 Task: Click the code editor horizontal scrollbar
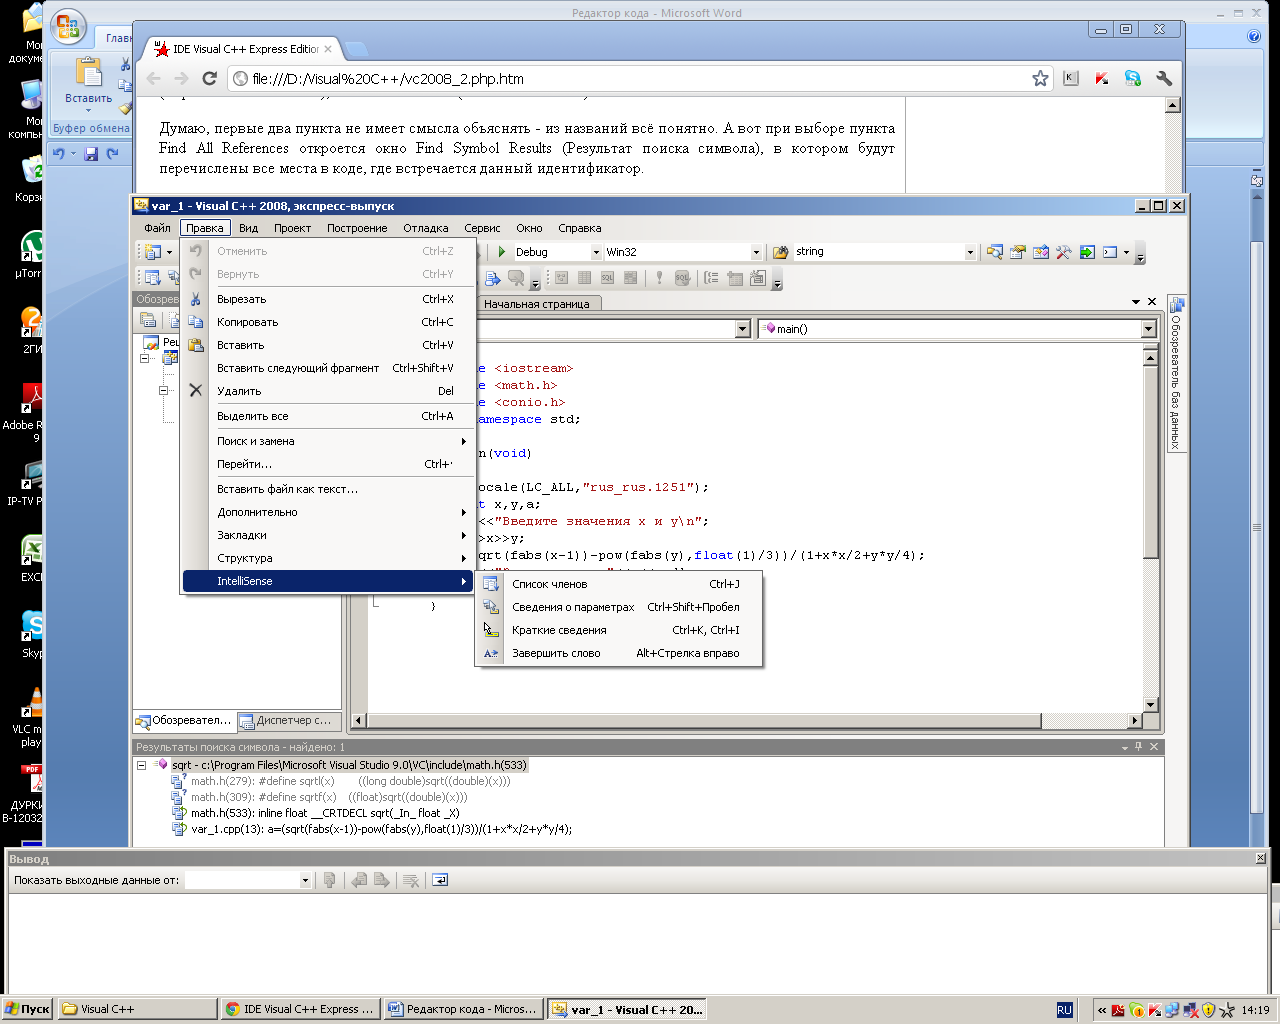[747, 720]
